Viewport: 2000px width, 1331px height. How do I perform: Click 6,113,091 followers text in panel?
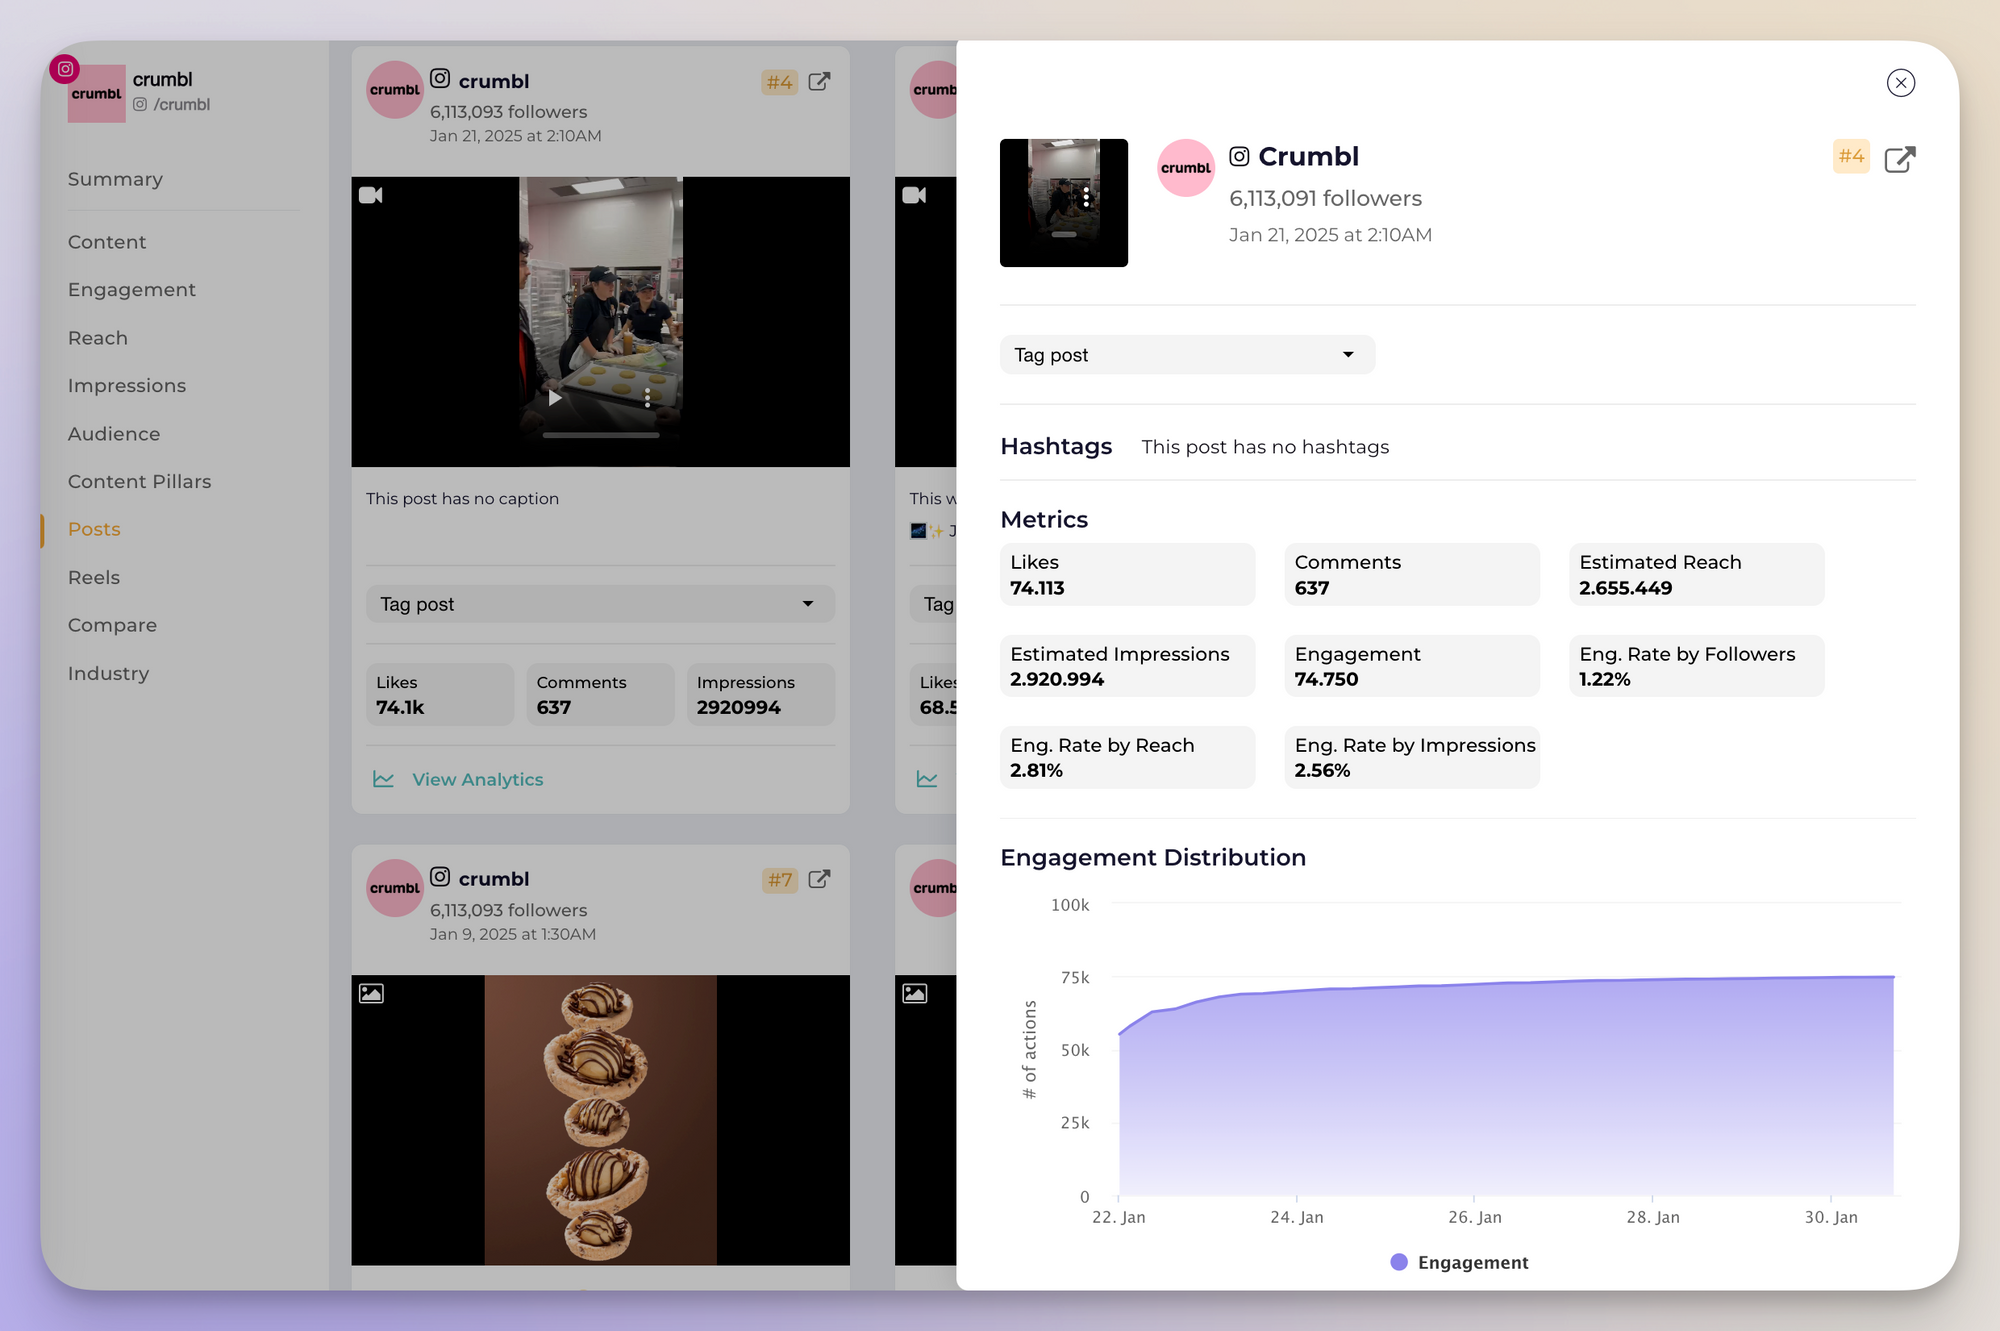(x=1325, y=198)
